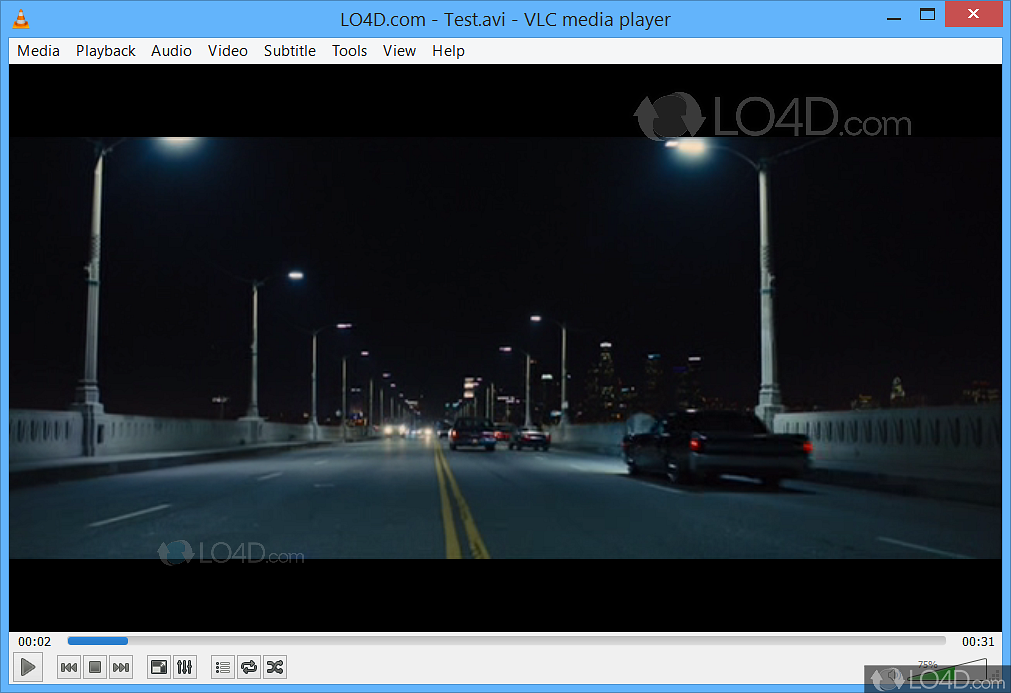Screen dimensions: 1011x693
Task: Open the Media menu
Action: (x=39, y=51)
